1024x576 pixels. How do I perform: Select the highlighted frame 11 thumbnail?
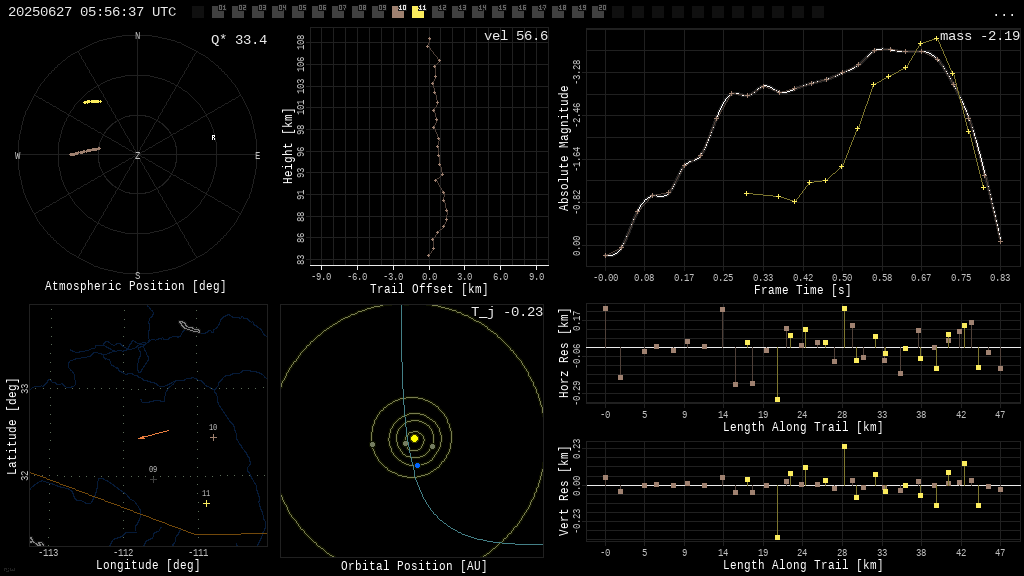(x=419, y=13)
